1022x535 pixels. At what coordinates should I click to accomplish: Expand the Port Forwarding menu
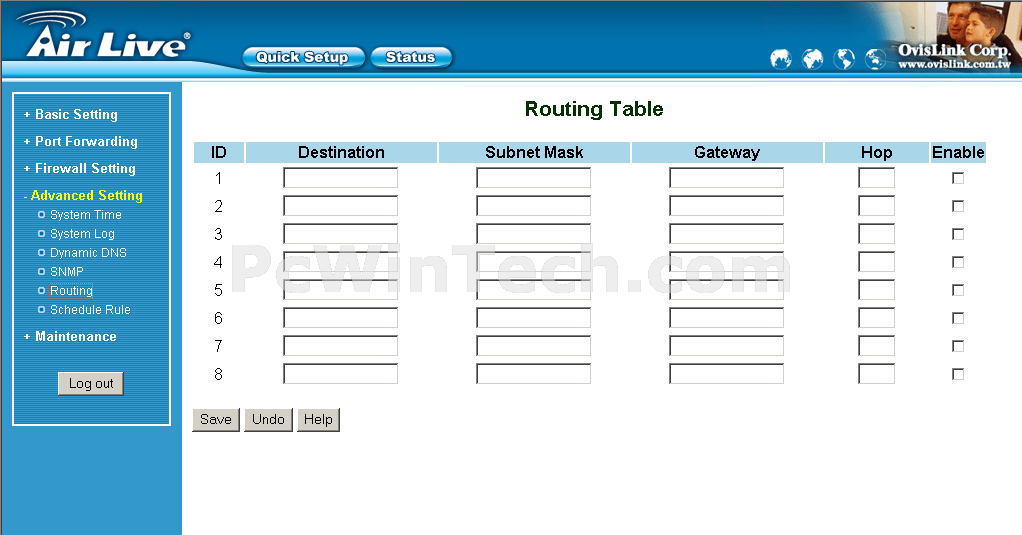point(85,141)
